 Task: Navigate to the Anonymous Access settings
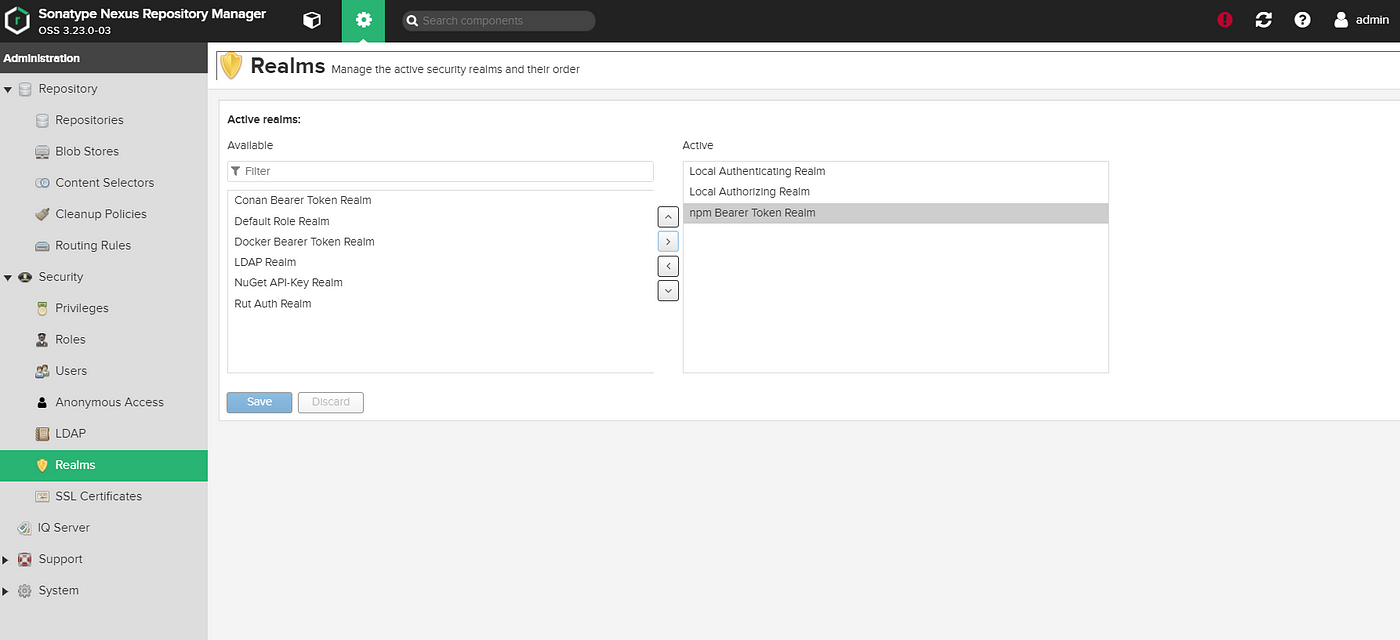click(110, 401)
